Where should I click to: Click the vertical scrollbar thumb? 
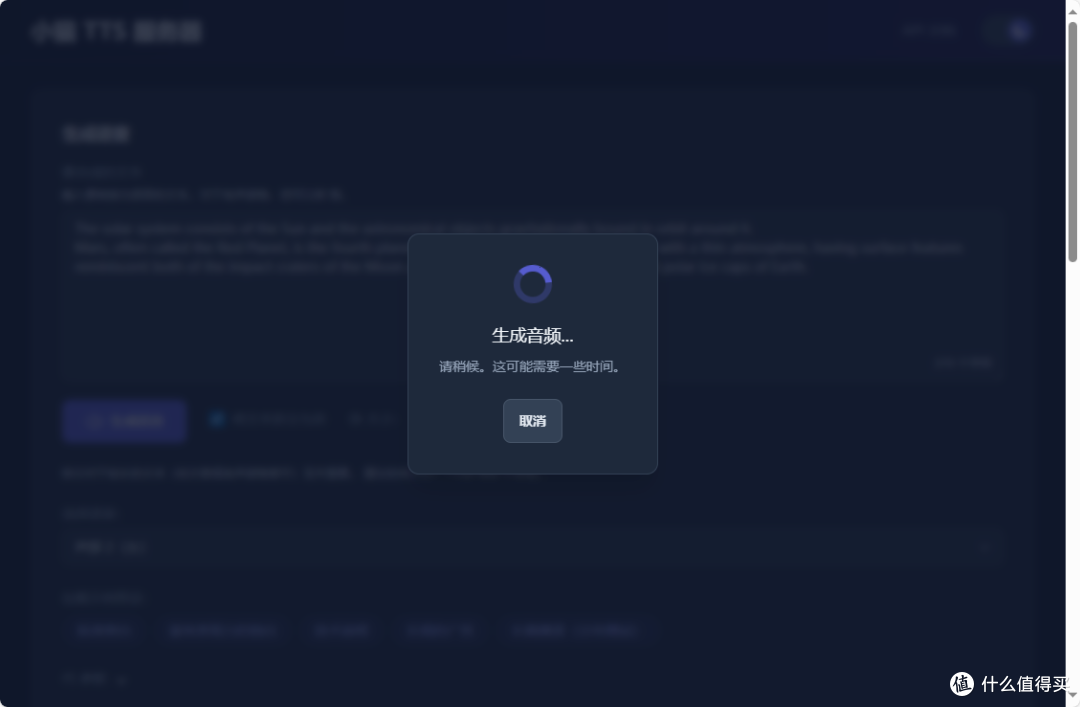1072,141
